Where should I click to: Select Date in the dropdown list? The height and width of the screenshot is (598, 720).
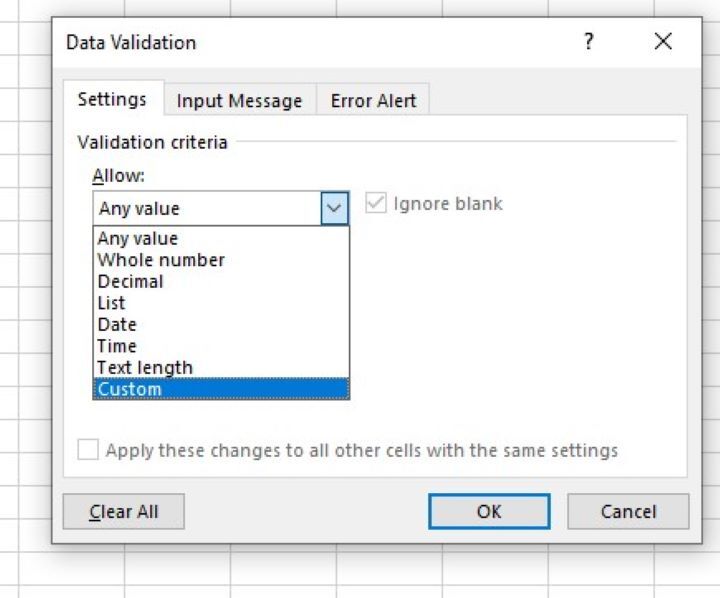117,325
